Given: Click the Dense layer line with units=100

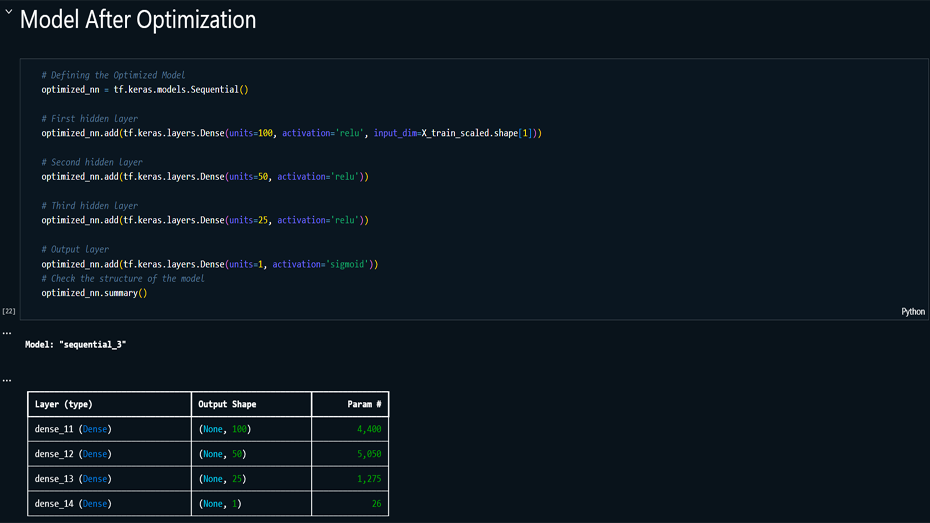Looking at the screenshot, I should click(x=291, y=133).
